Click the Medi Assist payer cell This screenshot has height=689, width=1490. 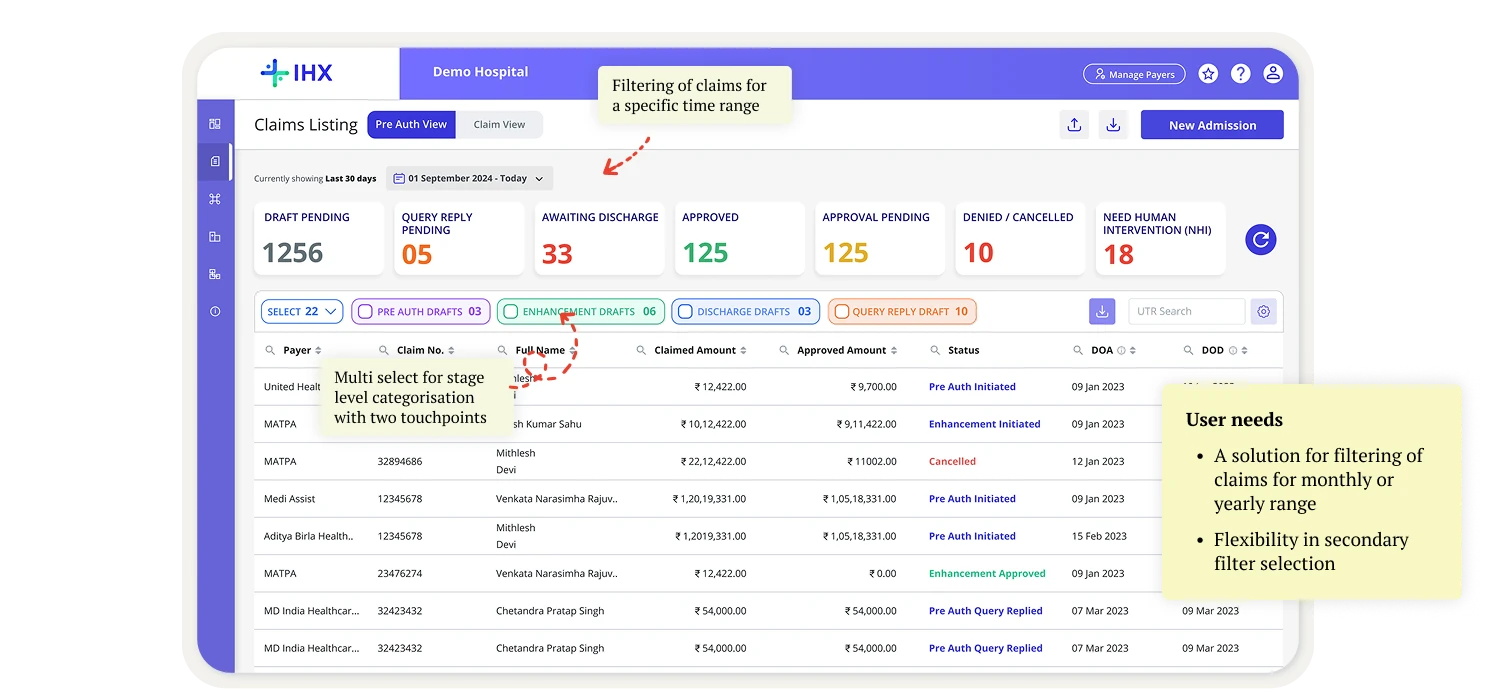pos(290,499)
